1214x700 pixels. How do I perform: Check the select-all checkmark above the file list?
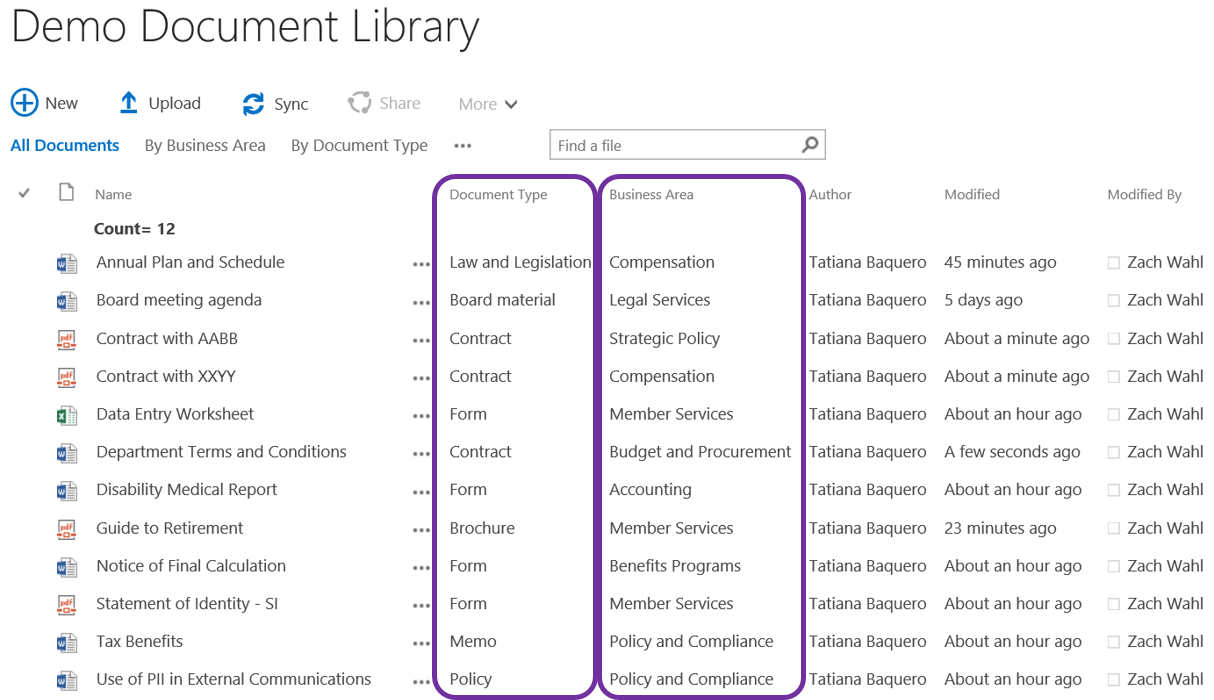(23, 193)
